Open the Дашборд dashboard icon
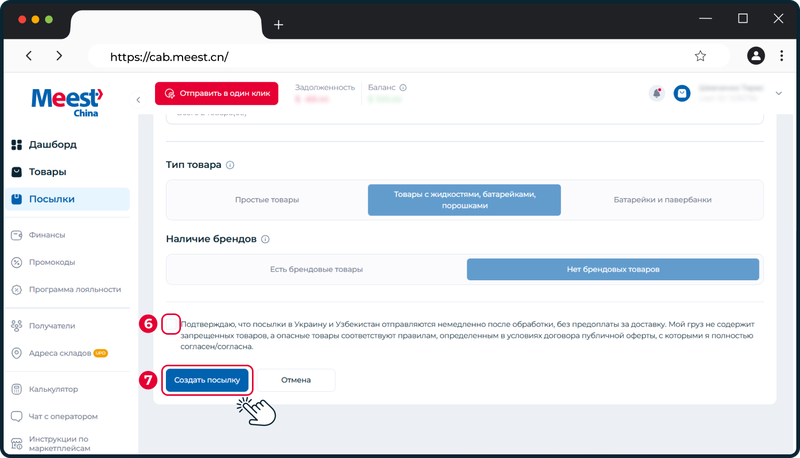This screenshot has height=458, width=800. [16, 145]
